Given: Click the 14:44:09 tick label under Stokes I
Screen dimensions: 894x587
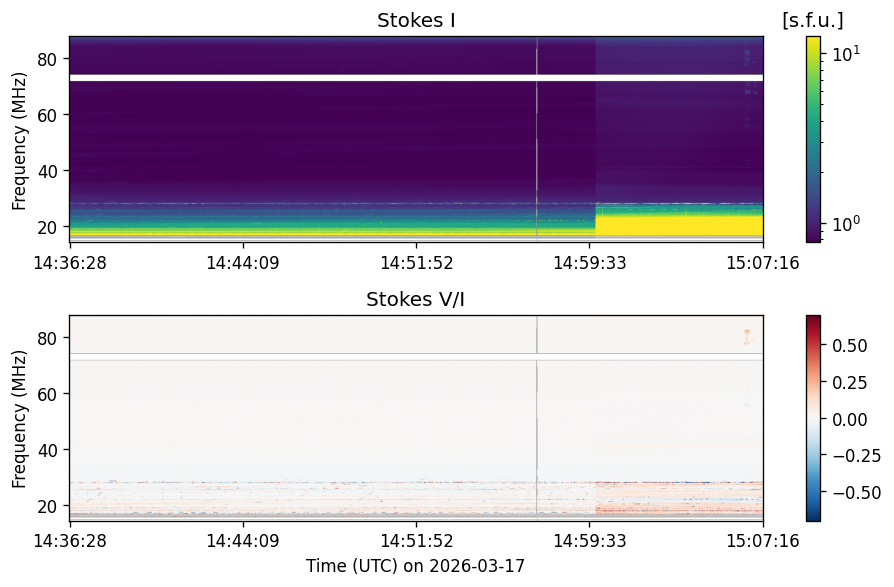Looking at the screenshot, I should [243, 263].
